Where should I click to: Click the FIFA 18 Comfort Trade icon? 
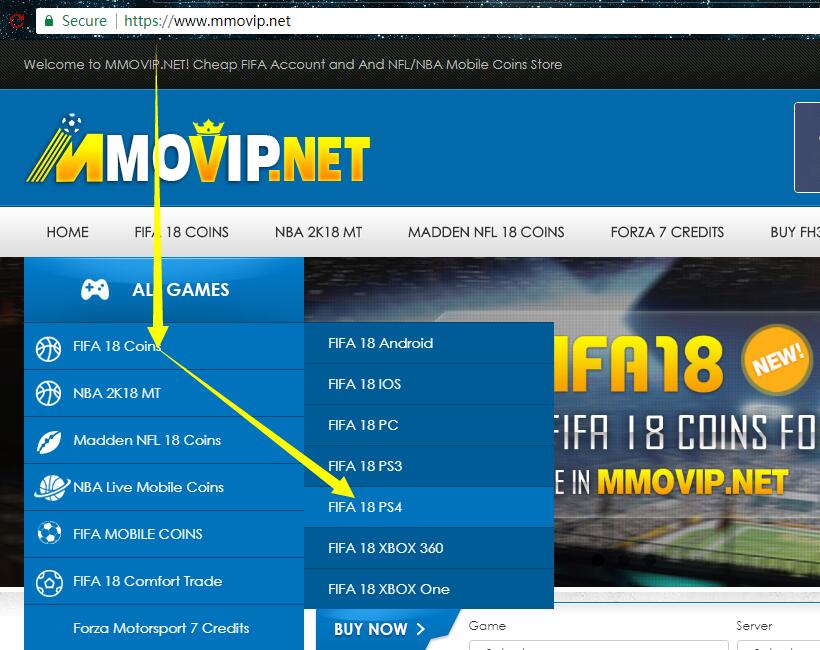[49, 583]
